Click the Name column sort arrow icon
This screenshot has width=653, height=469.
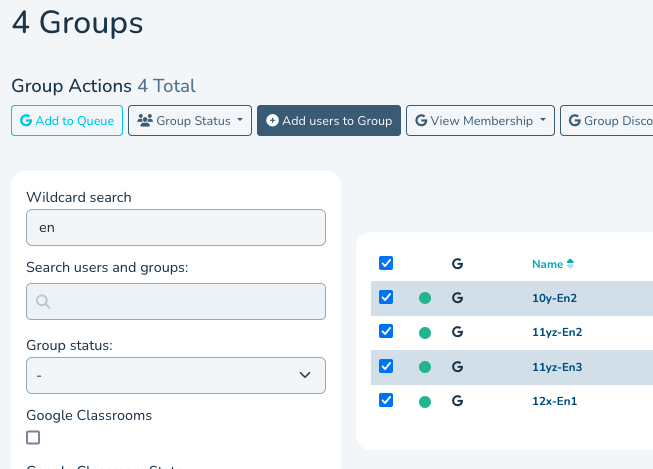(x=570, y=264)
